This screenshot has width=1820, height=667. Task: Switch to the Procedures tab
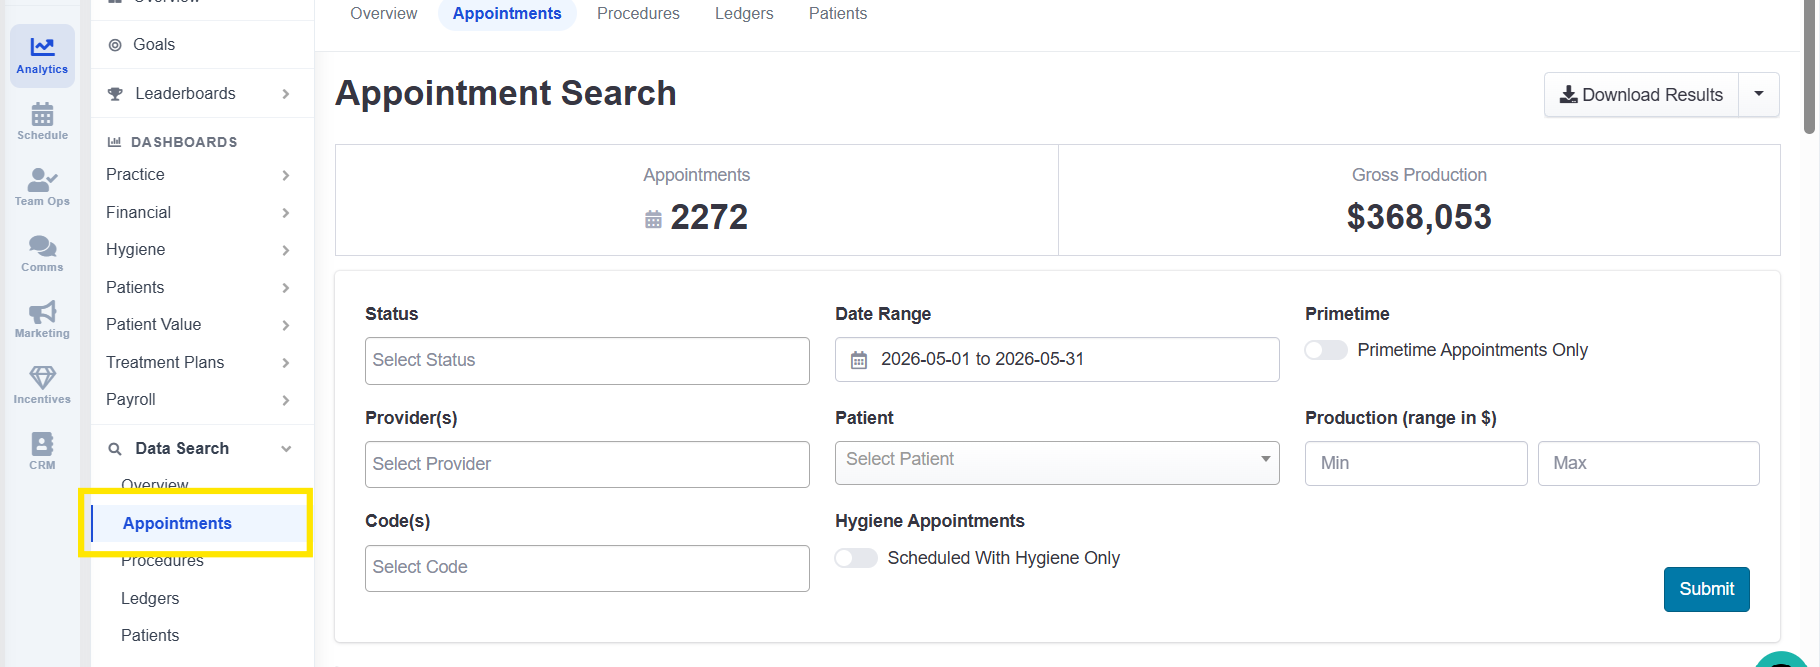point(638,14)
